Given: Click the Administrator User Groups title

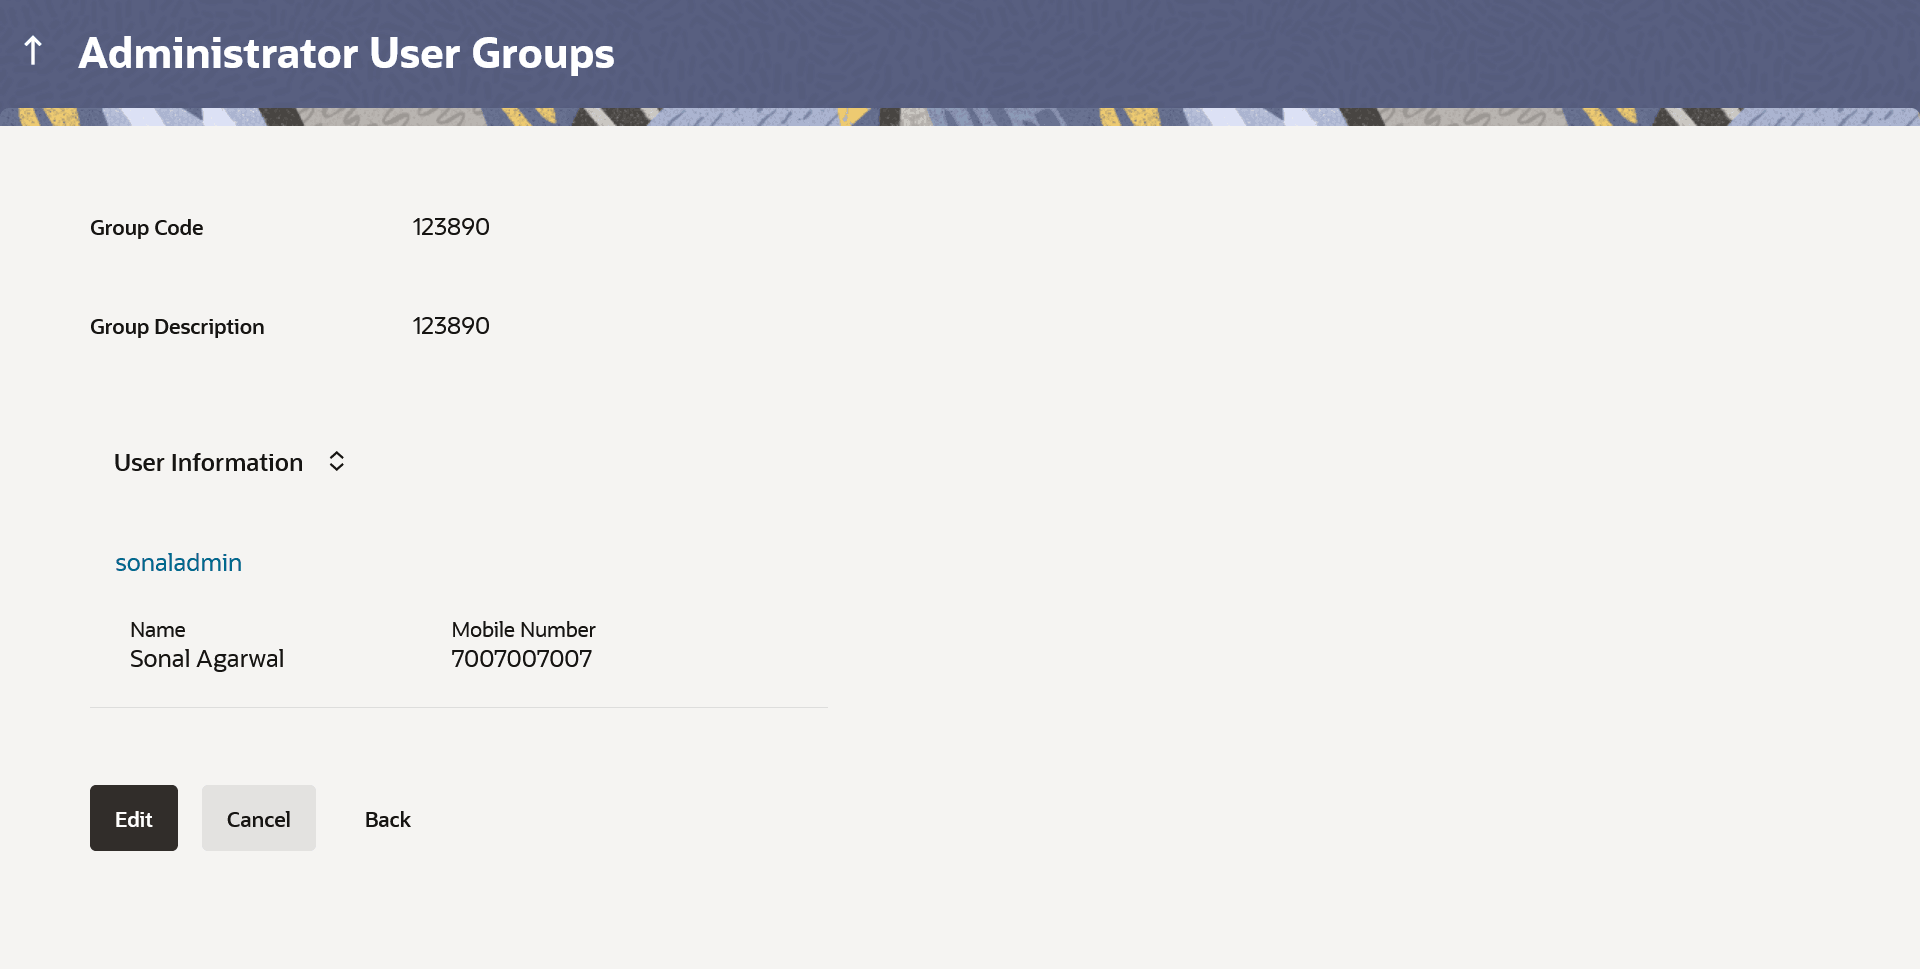Looking at the screenshot, I should pos(346,53).
